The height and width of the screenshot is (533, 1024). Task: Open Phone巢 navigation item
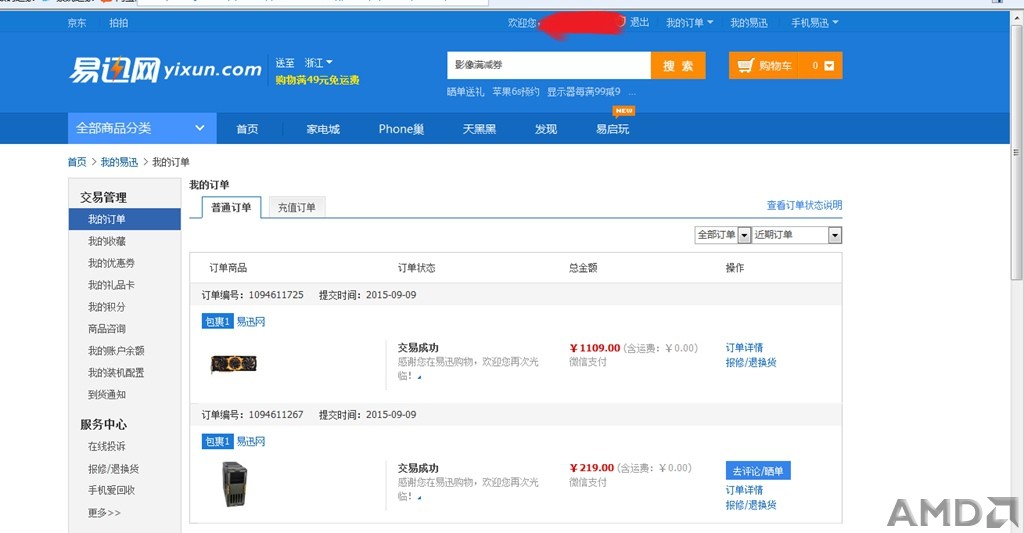coord(401,129)
